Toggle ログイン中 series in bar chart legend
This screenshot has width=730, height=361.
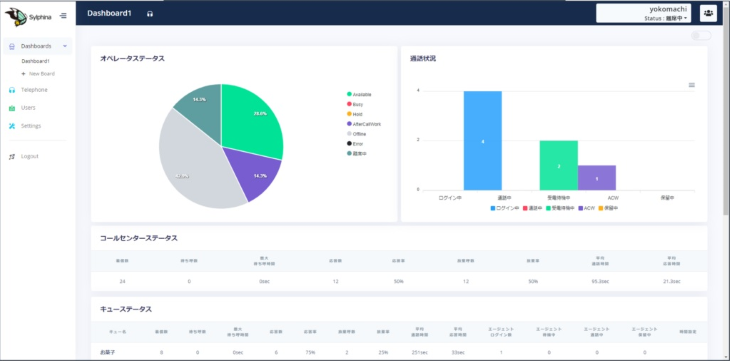(505, 208)
